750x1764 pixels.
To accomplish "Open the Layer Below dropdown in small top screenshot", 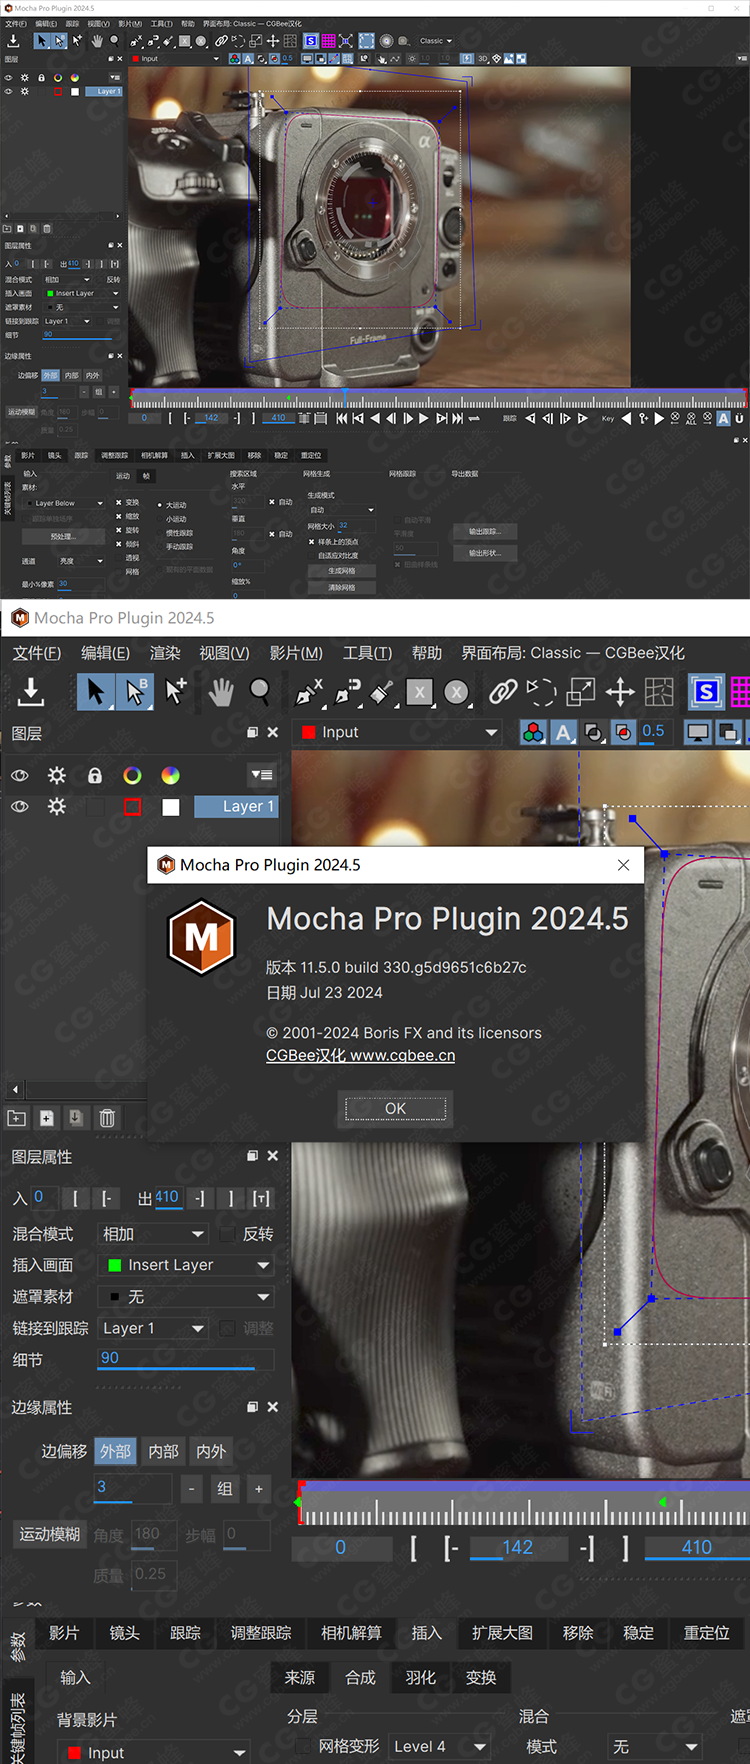I will pos(63,503).
